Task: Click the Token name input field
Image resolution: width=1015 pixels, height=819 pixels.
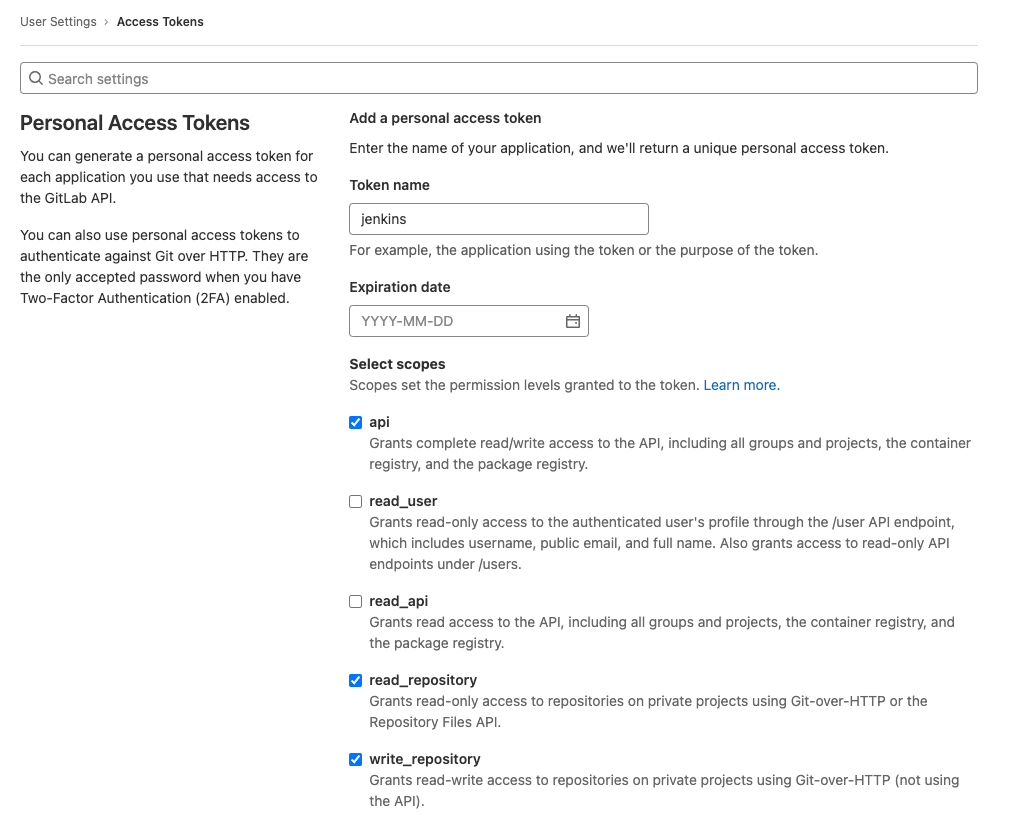Action: (498, 219)
